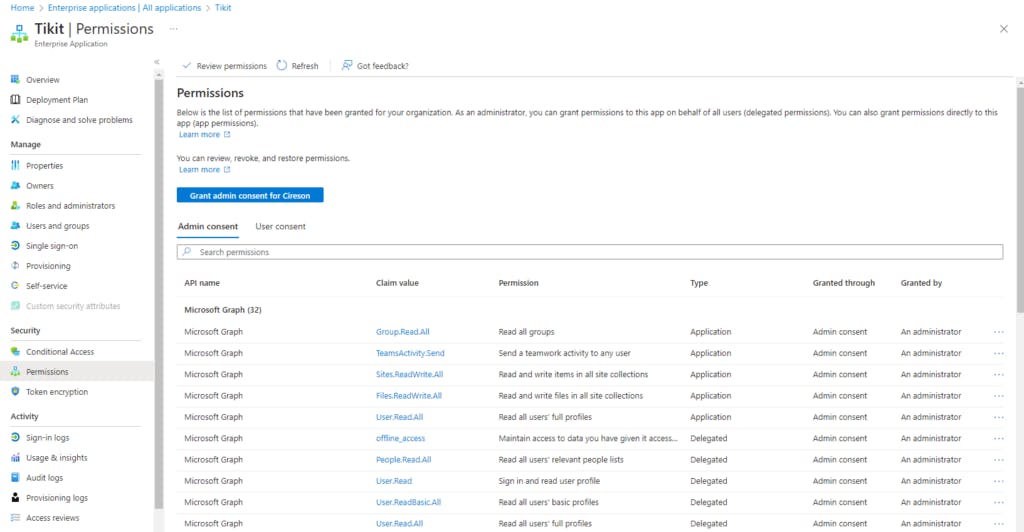Select the Admin consent tab
Screen dimensions: 1024x532
[208, 227]
